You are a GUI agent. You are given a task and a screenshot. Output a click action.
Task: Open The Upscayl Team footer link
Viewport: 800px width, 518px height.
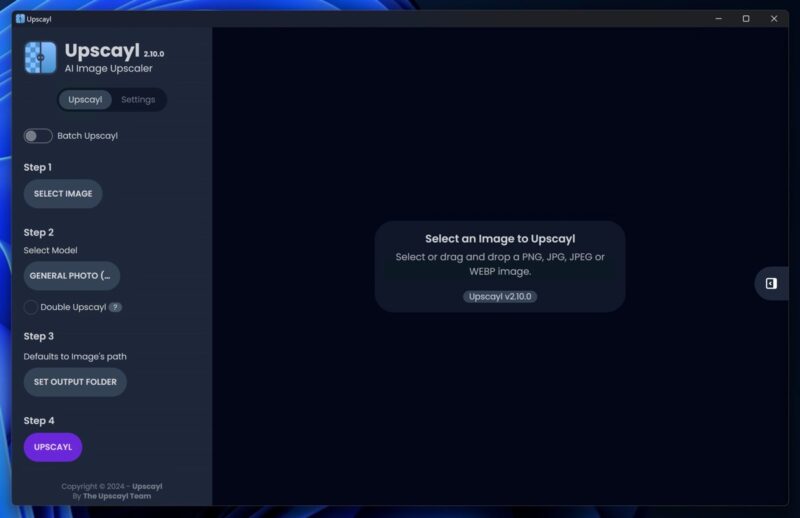tap(117, 496)
